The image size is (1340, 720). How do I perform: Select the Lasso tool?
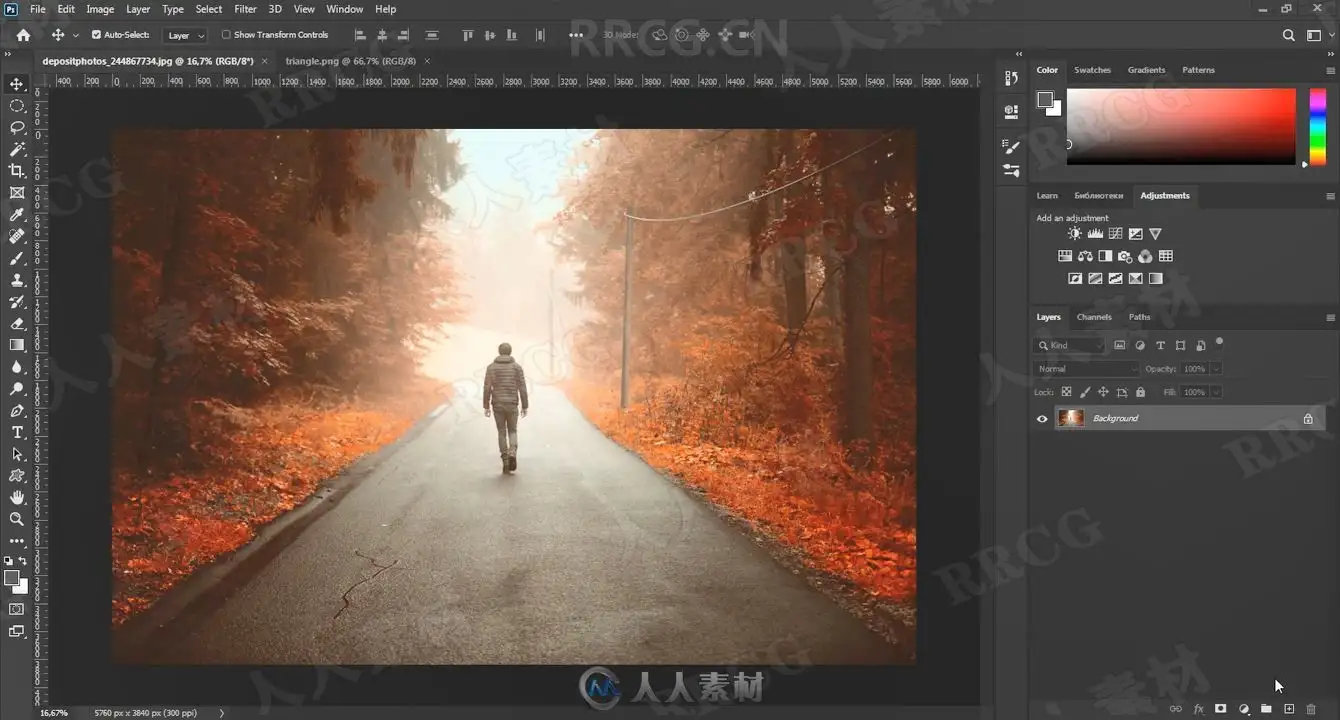17,128
